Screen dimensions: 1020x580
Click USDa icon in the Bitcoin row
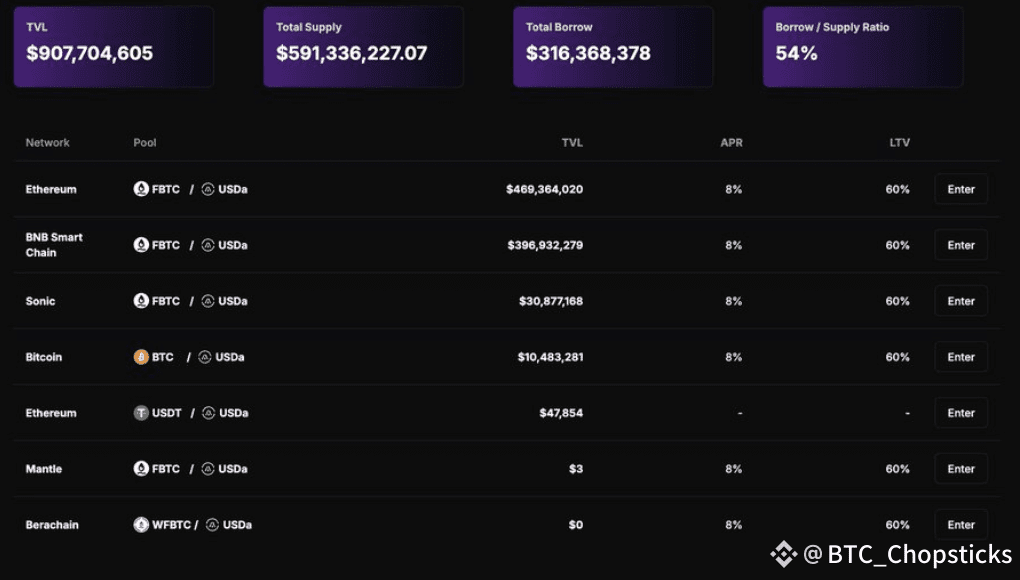[x=205, y=357]
